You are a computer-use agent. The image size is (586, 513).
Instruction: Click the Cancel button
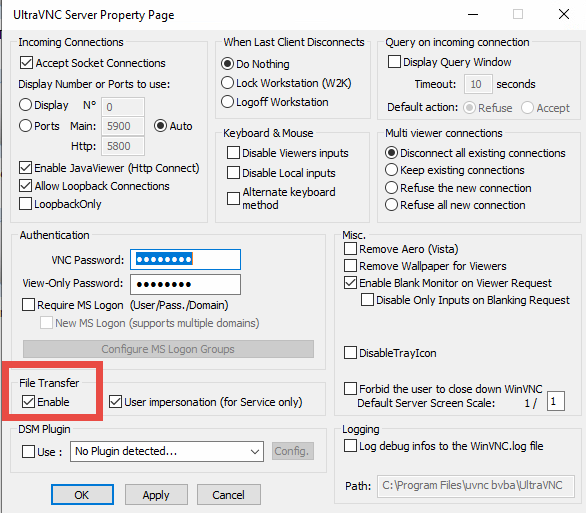(228, 495)
